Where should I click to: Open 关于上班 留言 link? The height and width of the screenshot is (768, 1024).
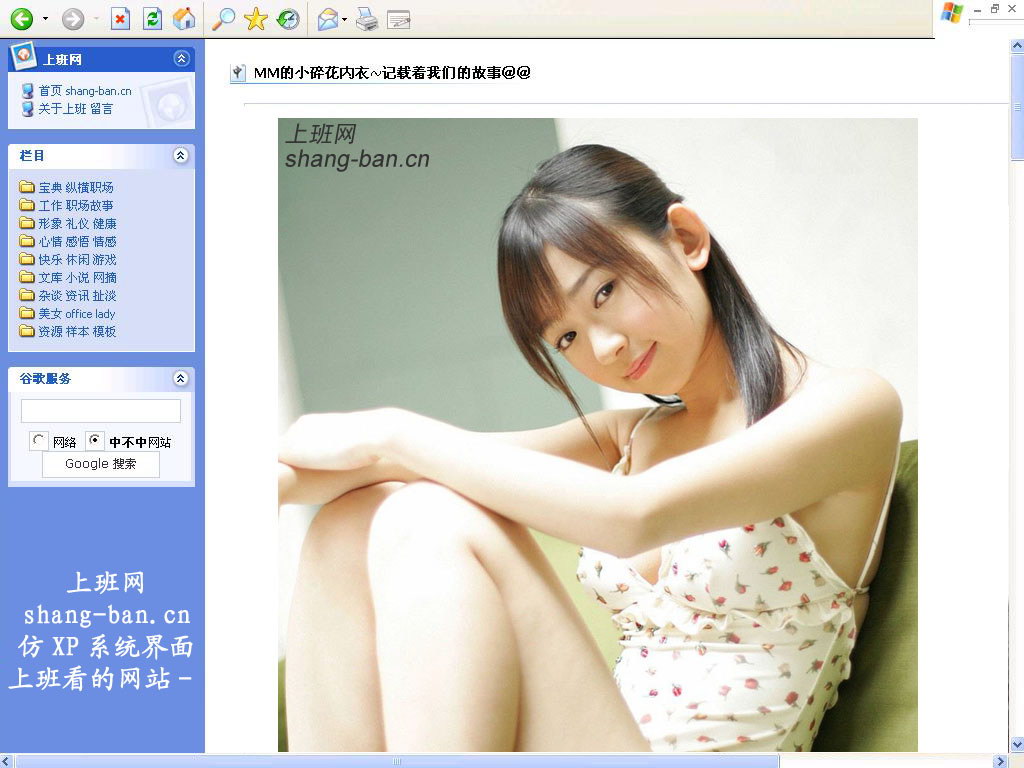(76, 108)
